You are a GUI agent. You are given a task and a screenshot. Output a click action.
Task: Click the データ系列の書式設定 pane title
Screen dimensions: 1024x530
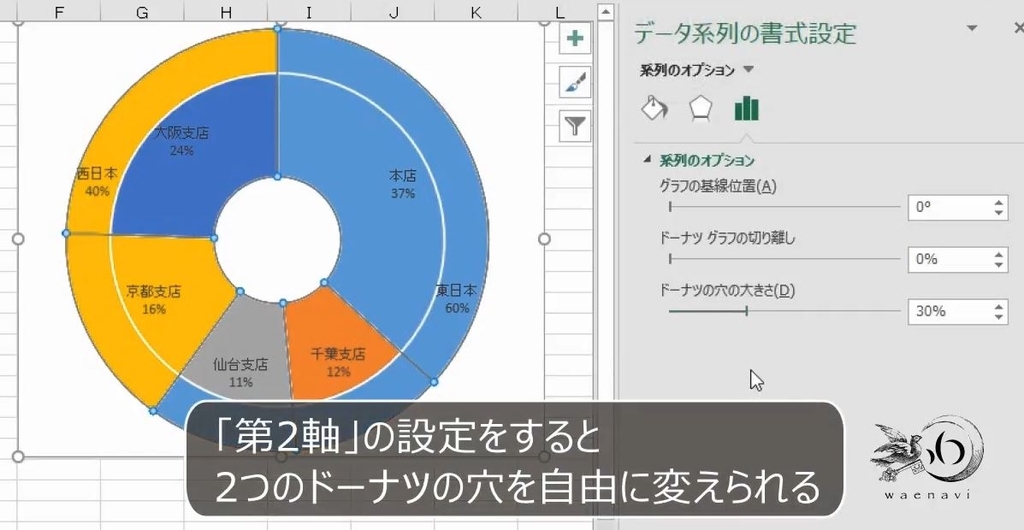[744, 33]
